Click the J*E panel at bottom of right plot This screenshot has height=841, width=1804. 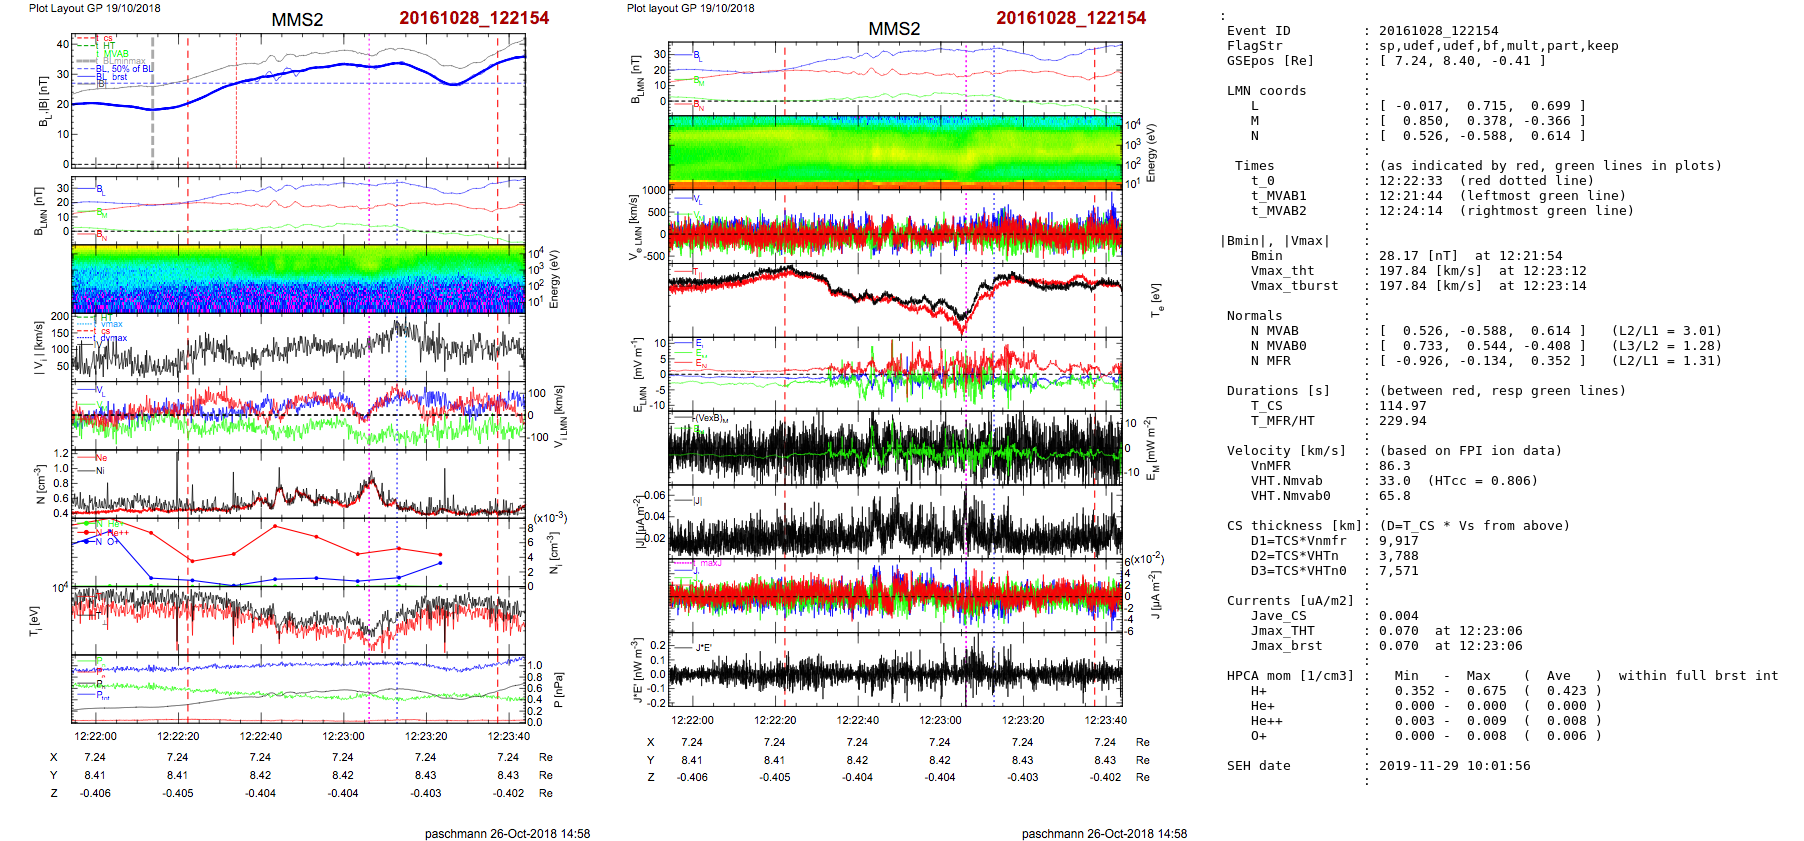(x=895, y=670)
